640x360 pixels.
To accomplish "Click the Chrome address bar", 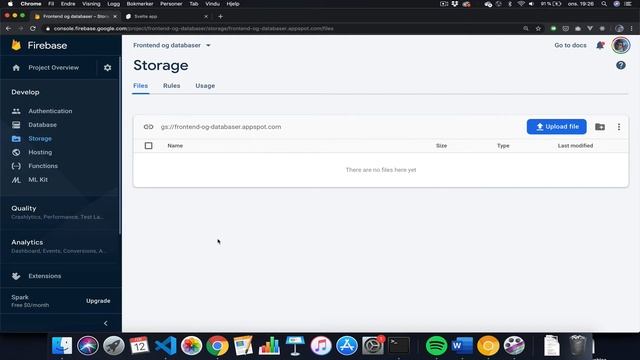I will 282,29.
